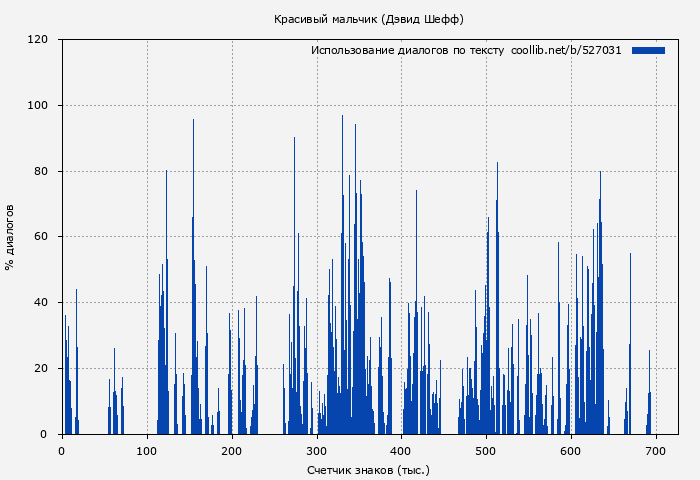Click the y-axis title % диалогов
The image size is (700, 480).
pos(10,237)
